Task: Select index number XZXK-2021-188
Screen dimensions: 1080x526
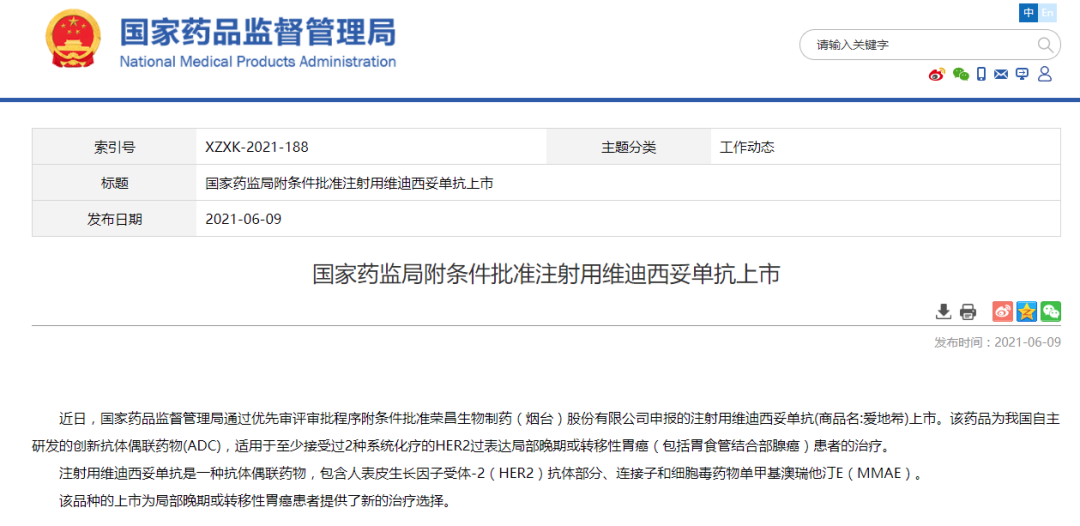Action: [257, 147]
